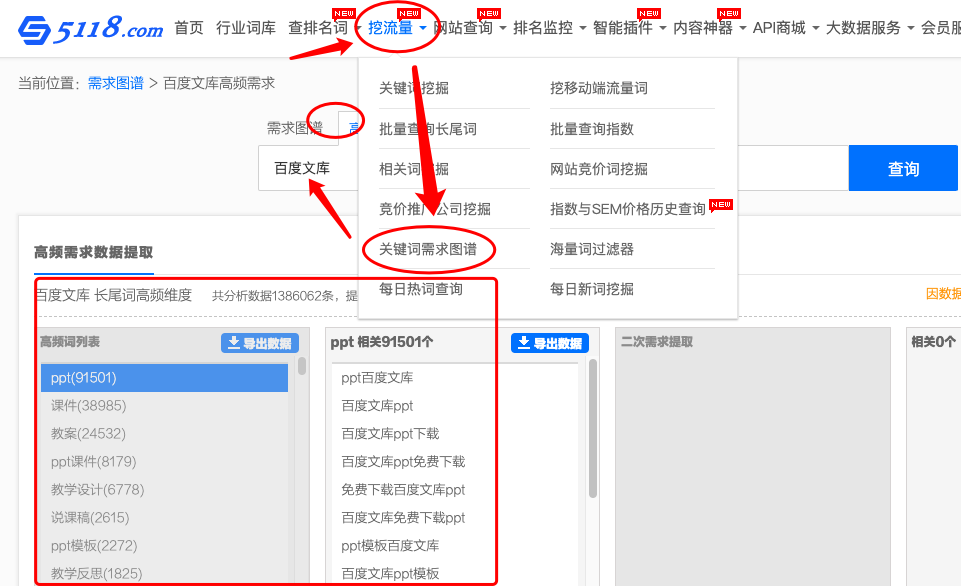
Task: Select ppt课件(8179) list row
Action: 164,462
